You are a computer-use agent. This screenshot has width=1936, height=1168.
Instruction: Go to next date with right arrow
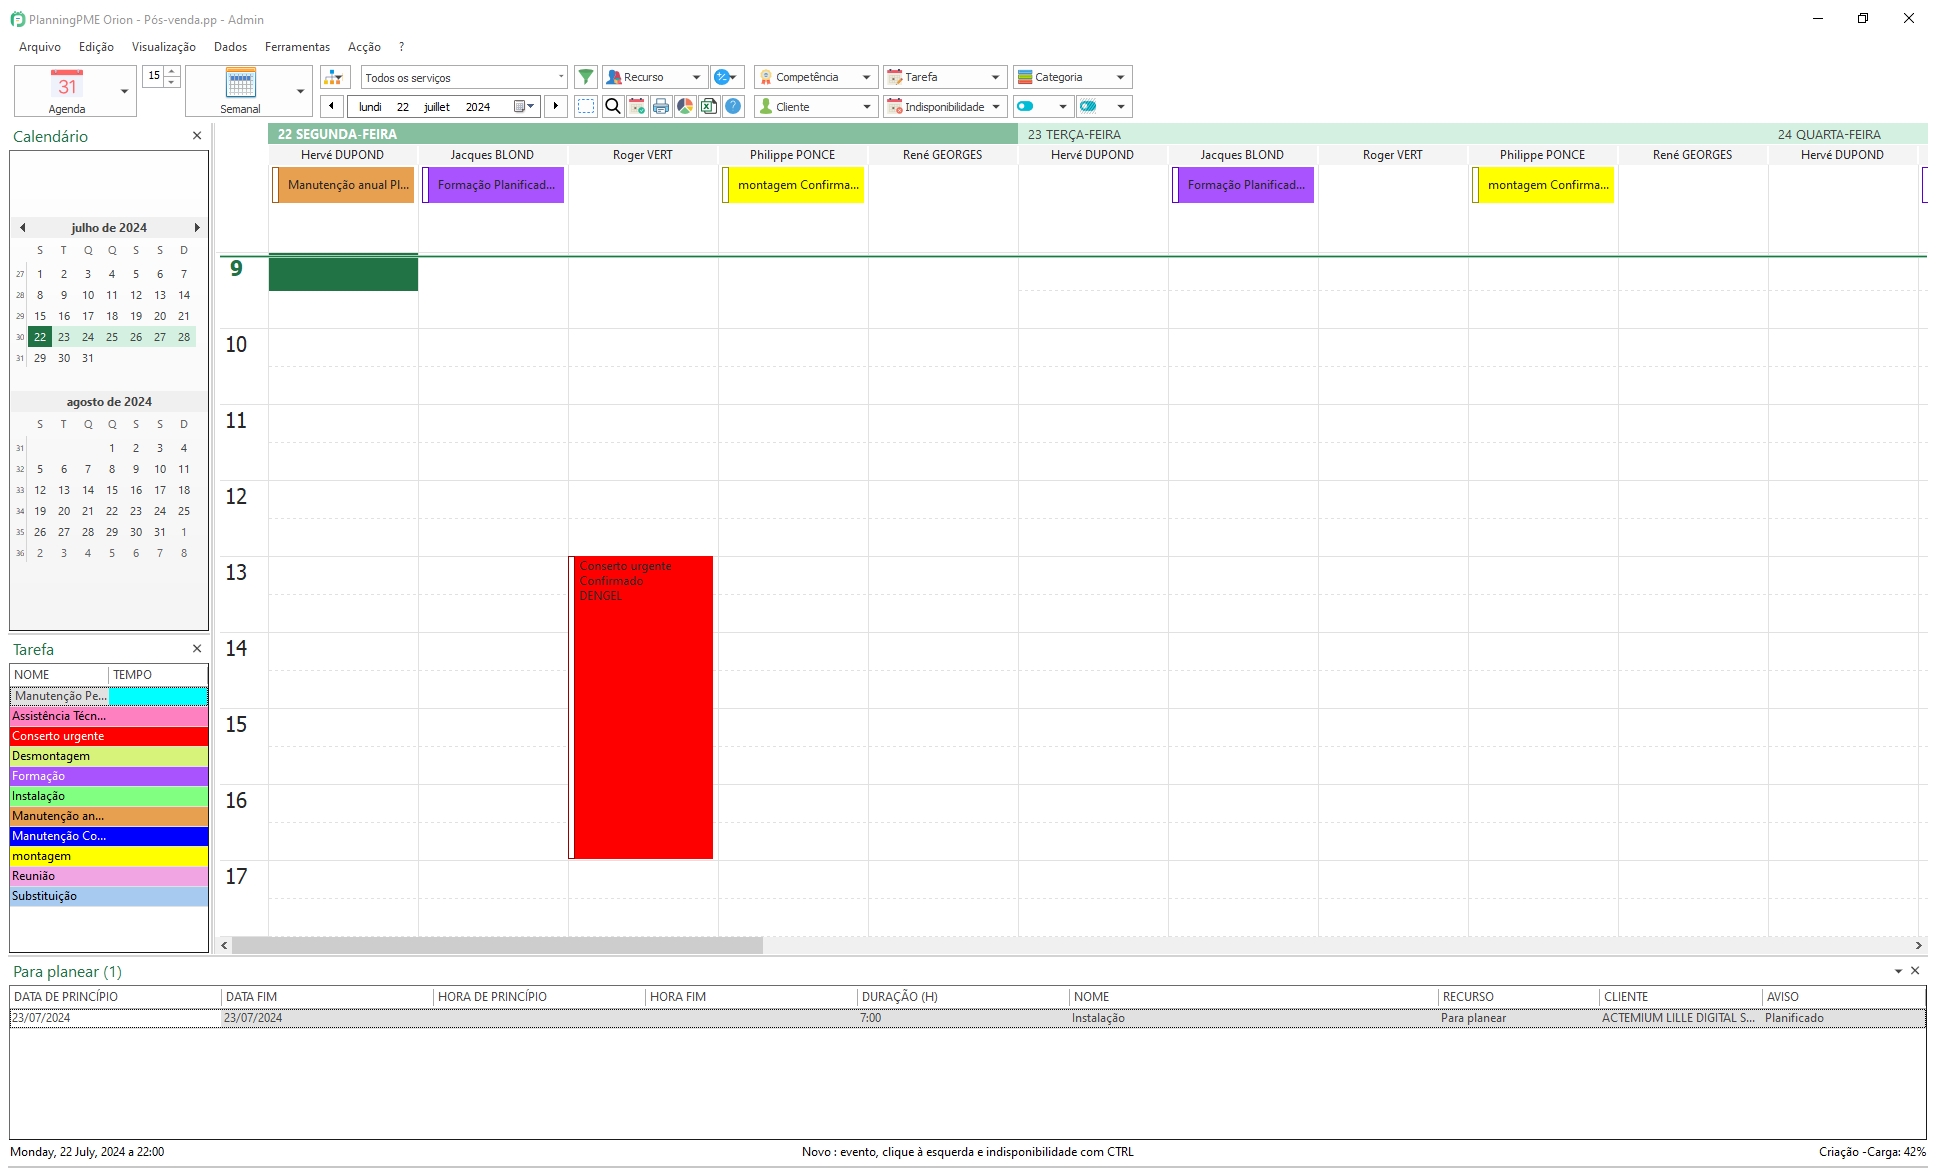point(556,106)
